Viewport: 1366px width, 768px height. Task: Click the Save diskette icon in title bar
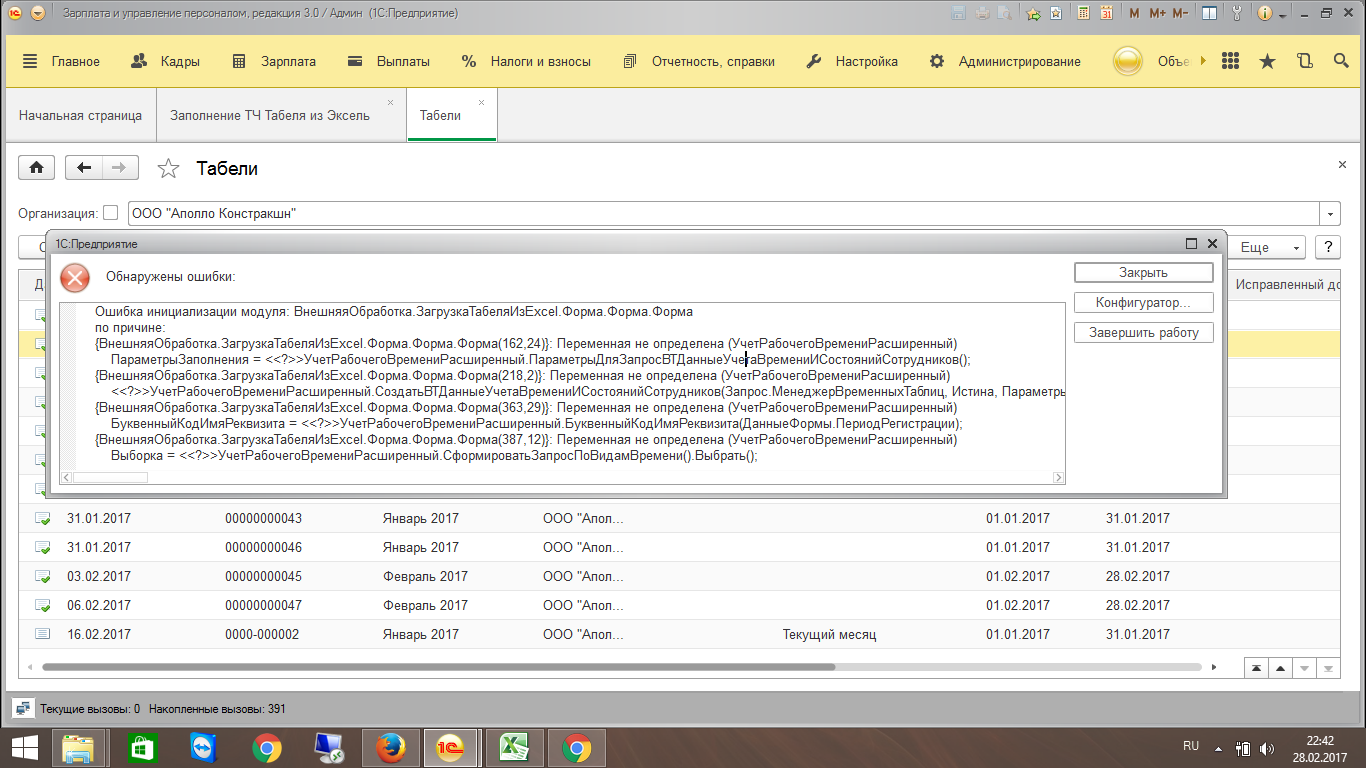pos(959,14)
